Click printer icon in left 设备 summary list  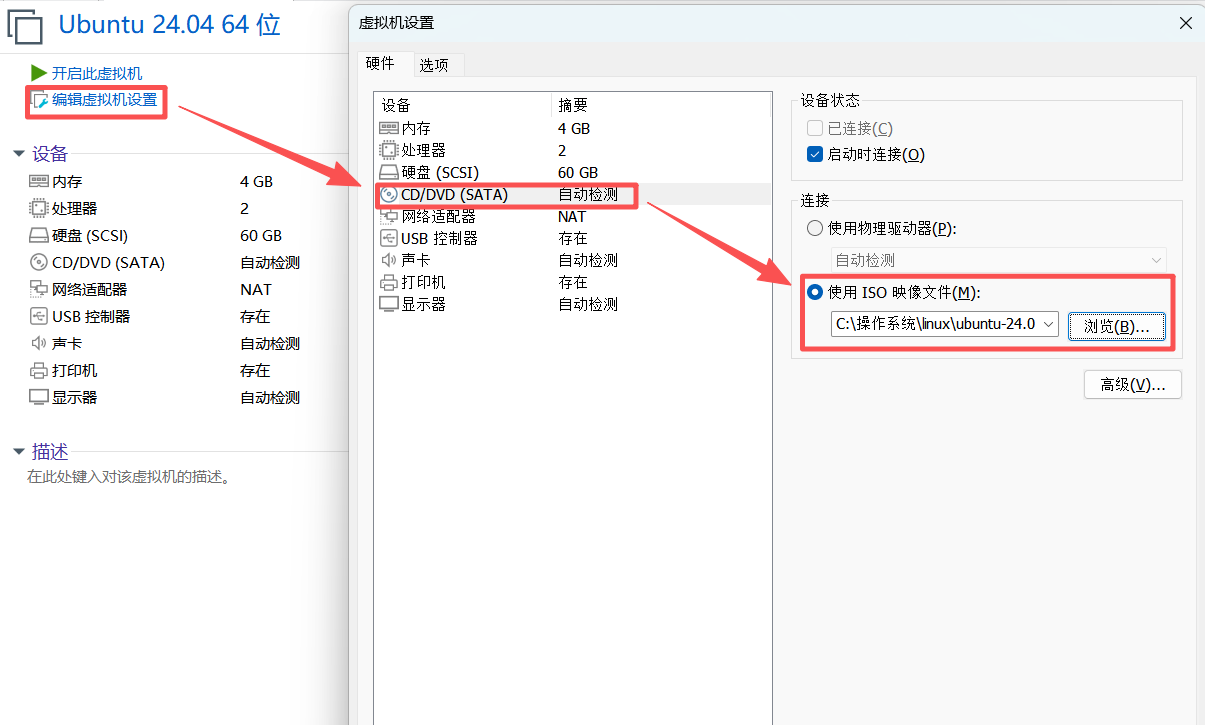click(39, 371)
